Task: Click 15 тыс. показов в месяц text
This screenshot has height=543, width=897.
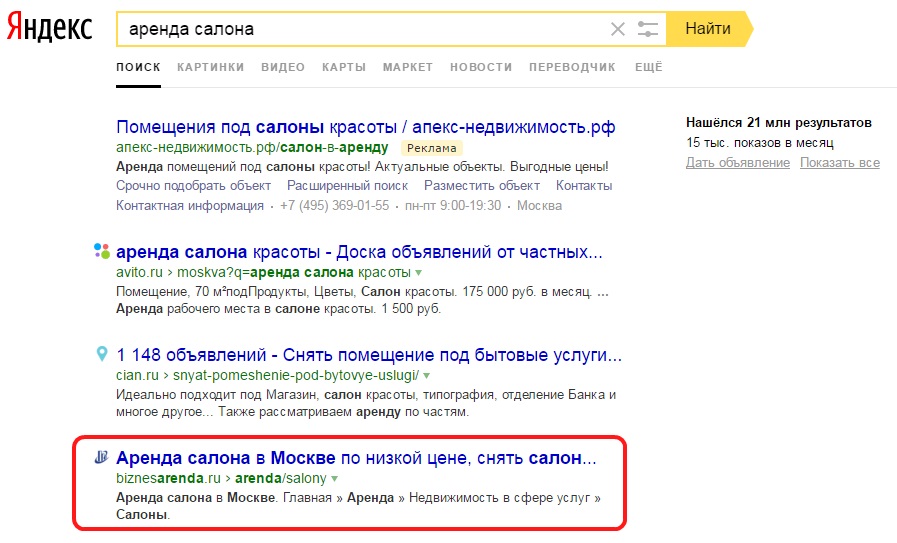Action: (760, 142)
